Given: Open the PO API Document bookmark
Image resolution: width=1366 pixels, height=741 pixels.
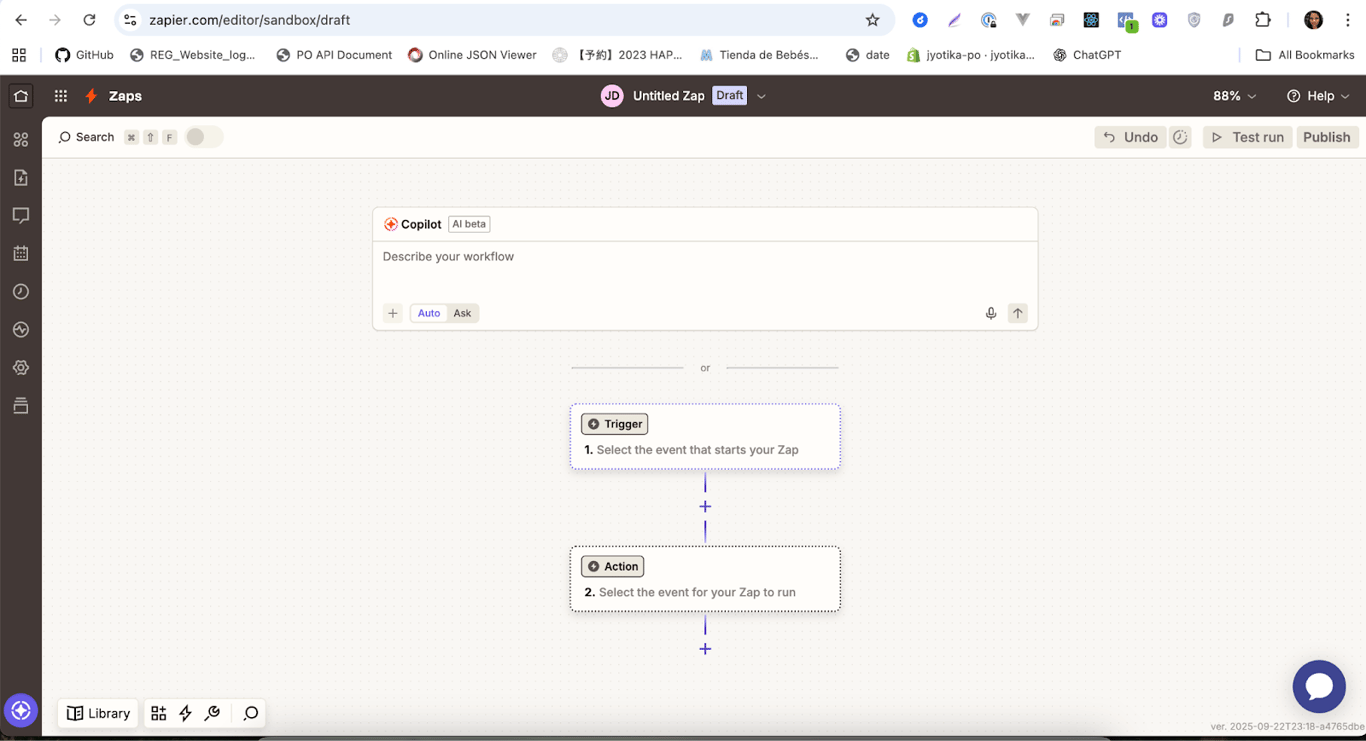Looking at the screenshot, I should coord(334,55).
